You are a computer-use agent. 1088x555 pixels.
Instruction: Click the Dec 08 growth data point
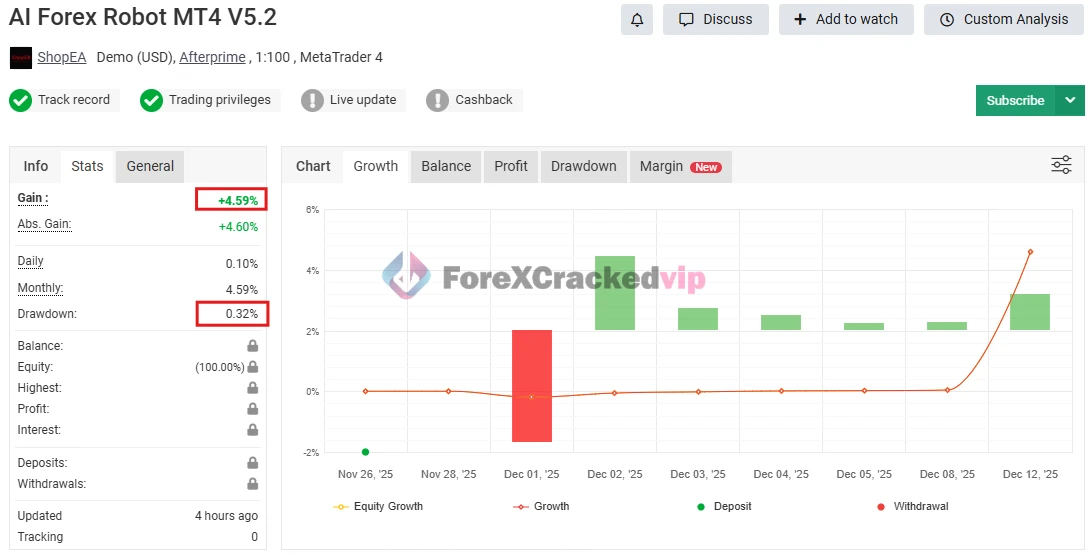pos(947,390)
